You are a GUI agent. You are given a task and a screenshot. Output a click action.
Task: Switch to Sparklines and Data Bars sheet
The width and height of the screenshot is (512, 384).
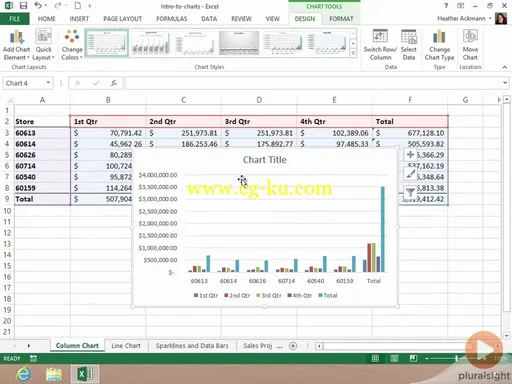pyautogui.click(x=192, y=346)
